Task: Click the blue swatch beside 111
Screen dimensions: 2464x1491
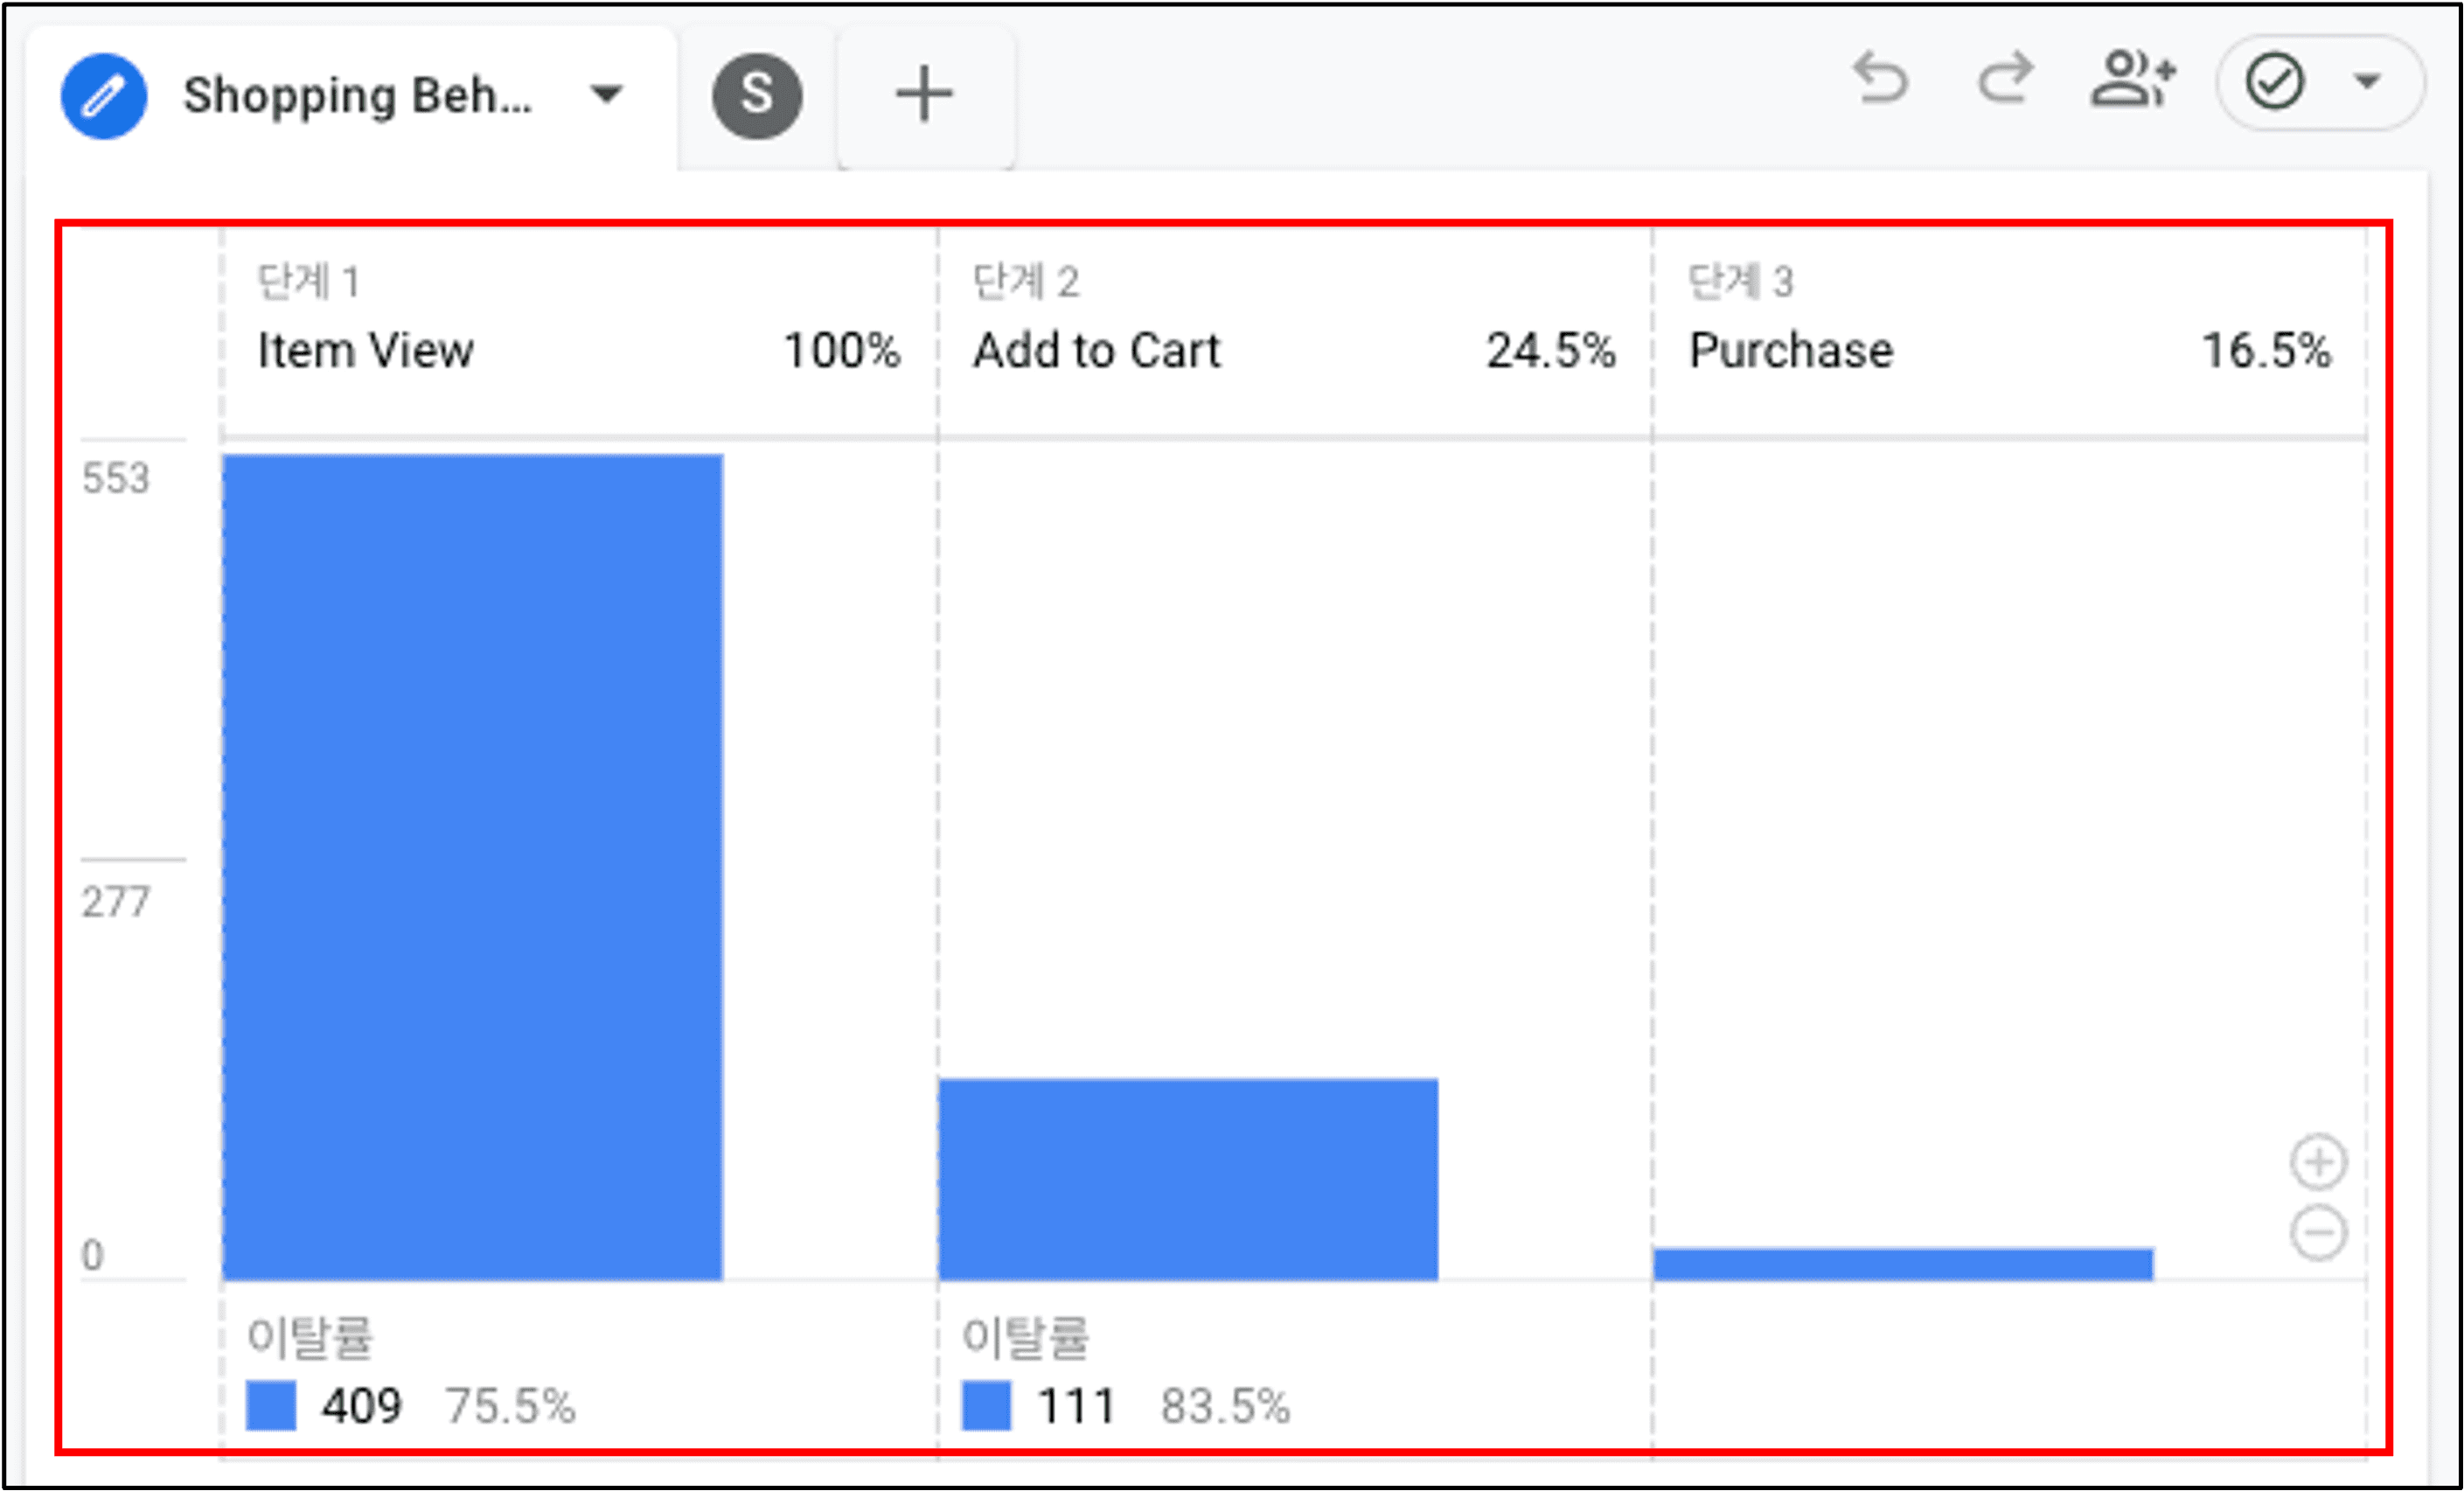Action: point(986,1405)
